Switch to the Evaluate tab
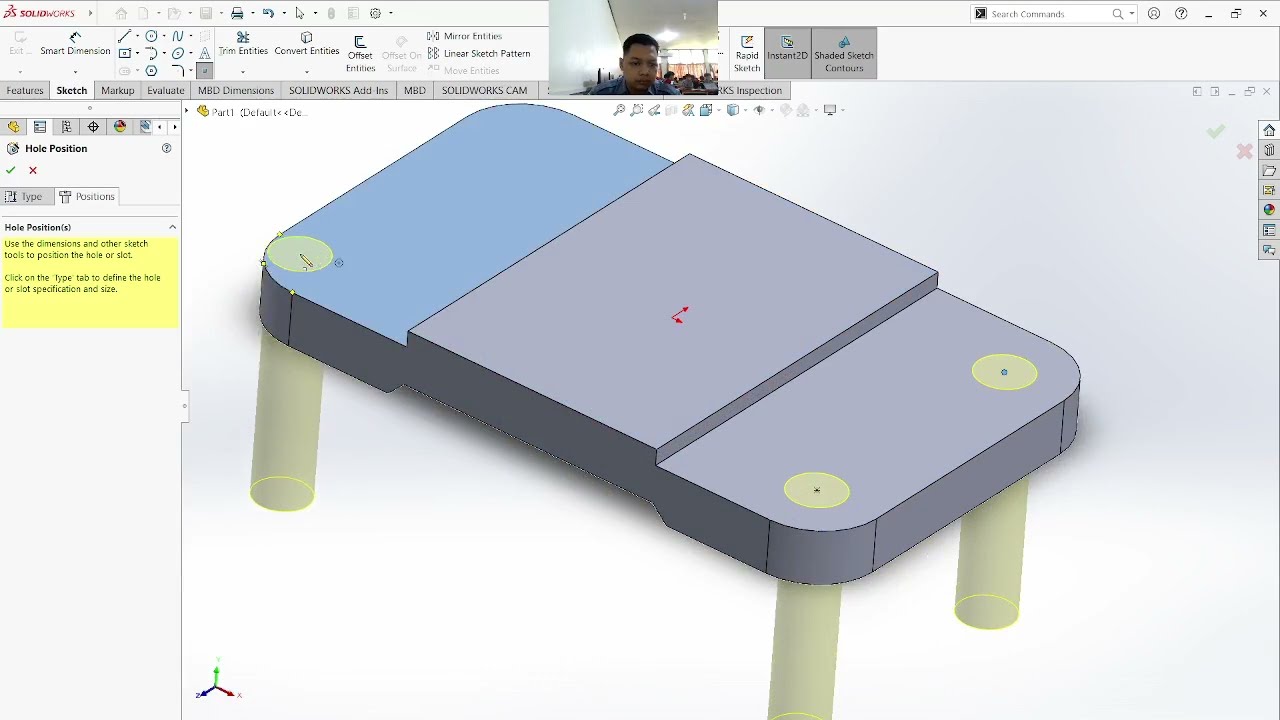The image size is (1280, 720). pyautogui.click(x=165, y=90)
